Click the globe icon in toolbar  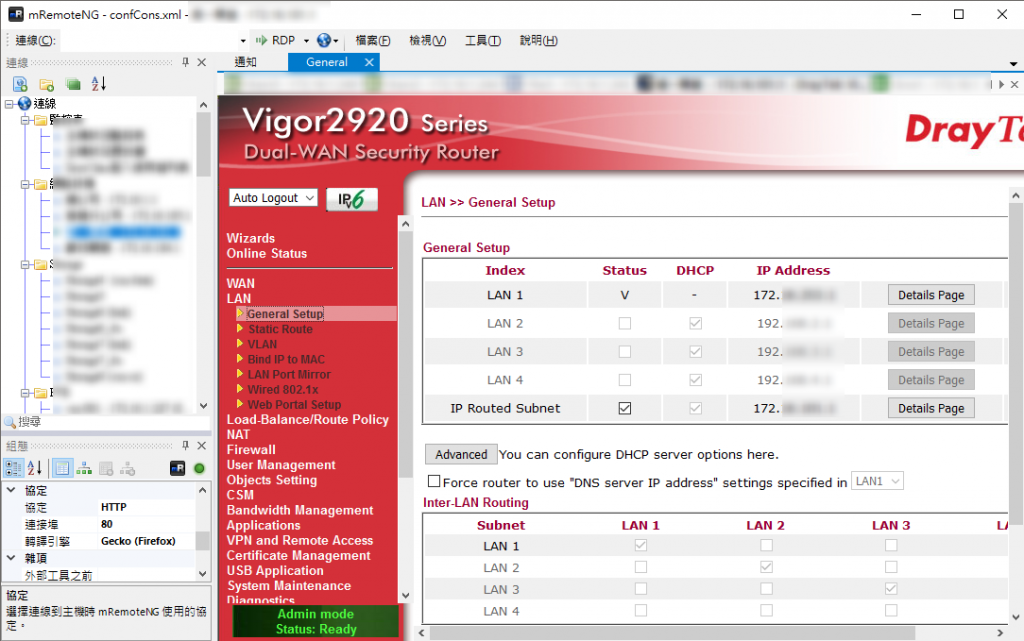[x=324, y=40]
